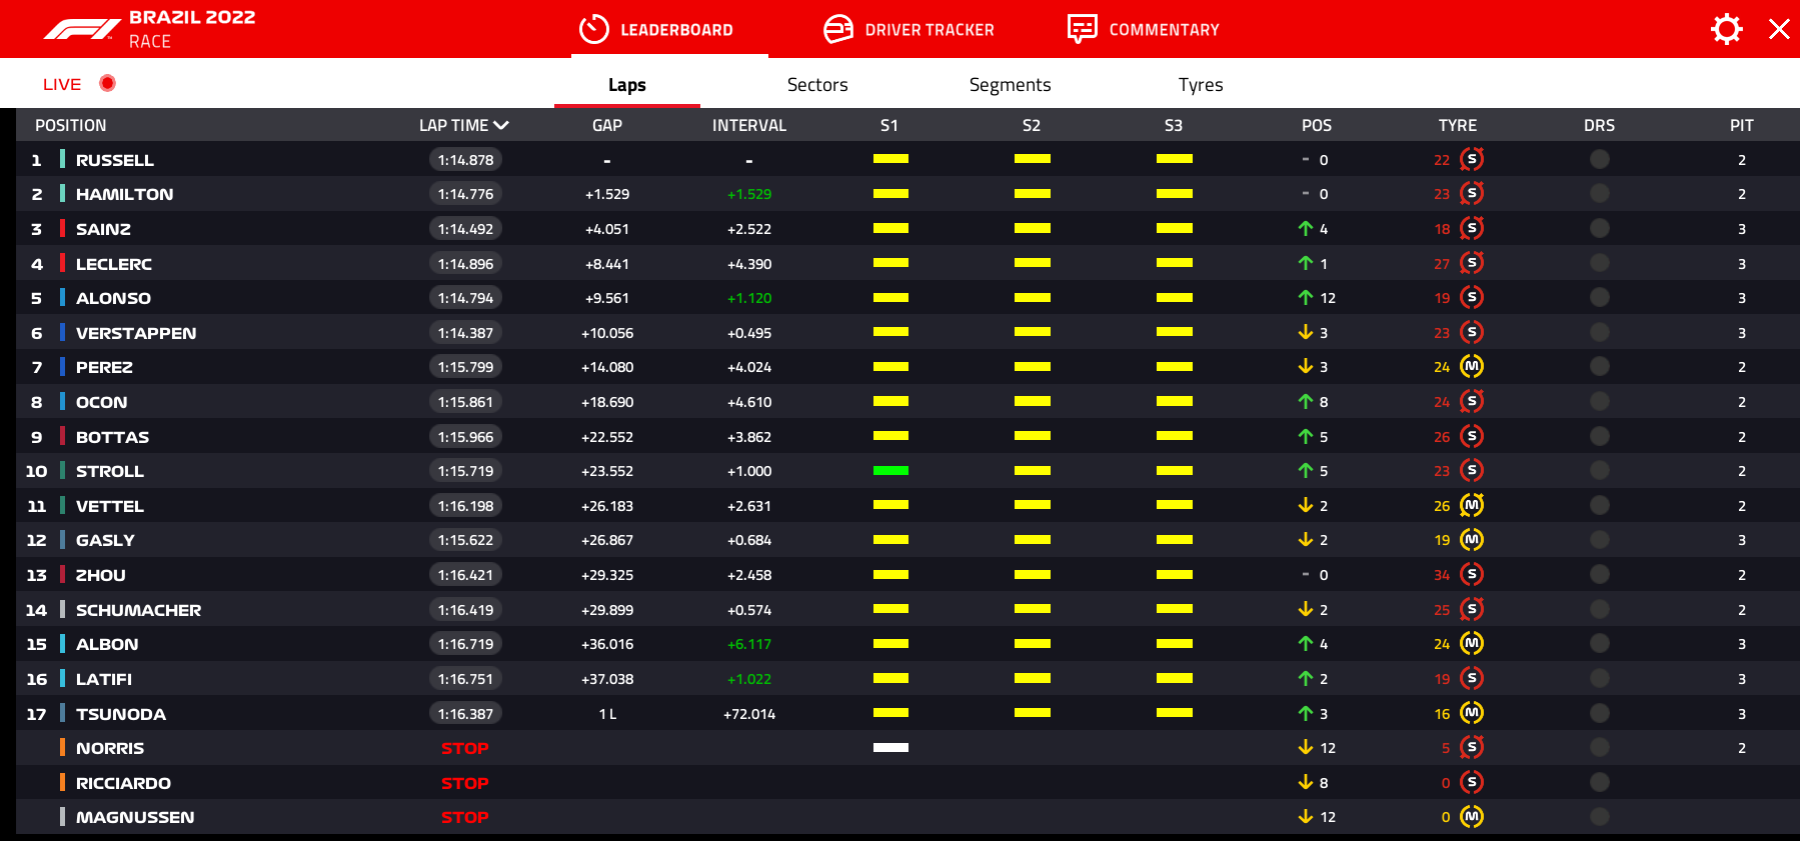
Task: Click Tsunoda's interval +72.014
Action: [749, 714]
